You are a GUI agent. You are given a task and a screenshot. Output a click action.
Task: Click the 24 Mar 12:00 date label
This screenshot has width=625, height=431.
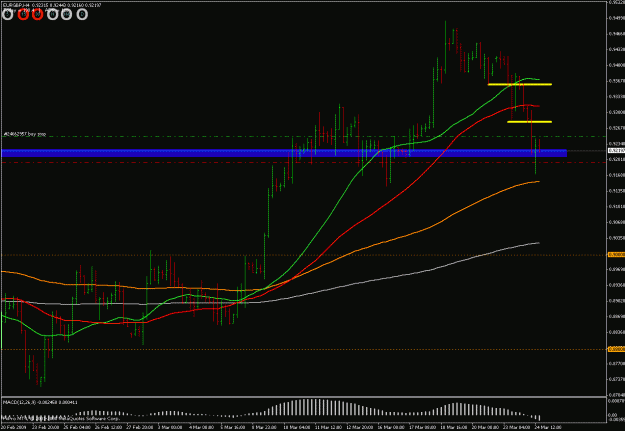click(547, 427)
